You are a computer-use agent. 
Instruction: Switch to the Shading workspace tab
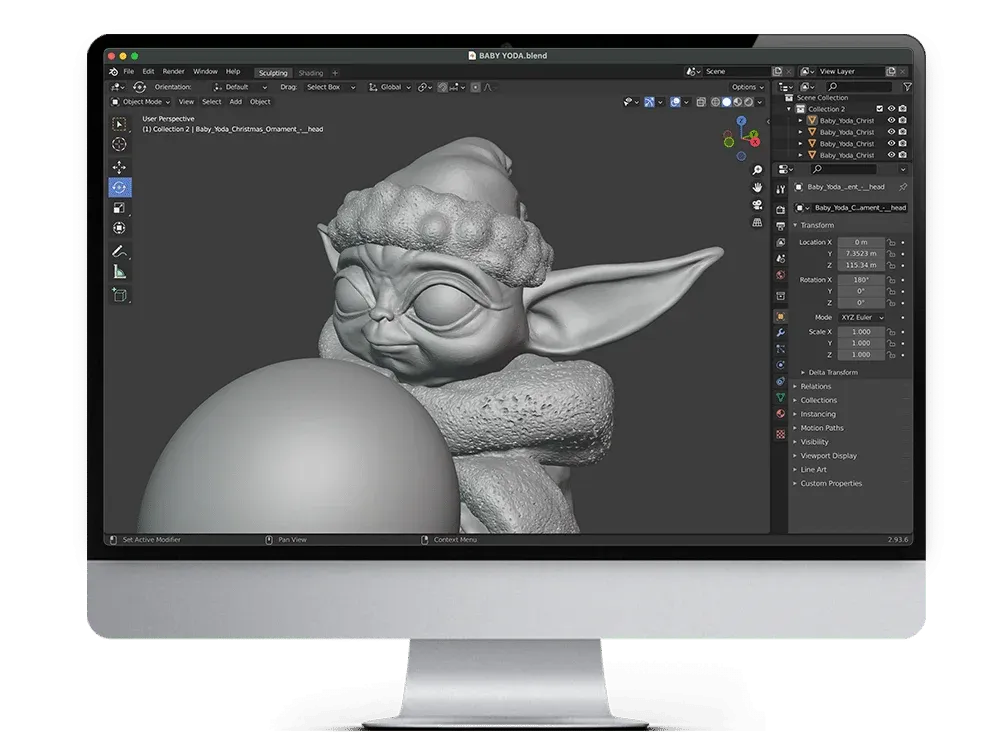[x=311, y=73]
